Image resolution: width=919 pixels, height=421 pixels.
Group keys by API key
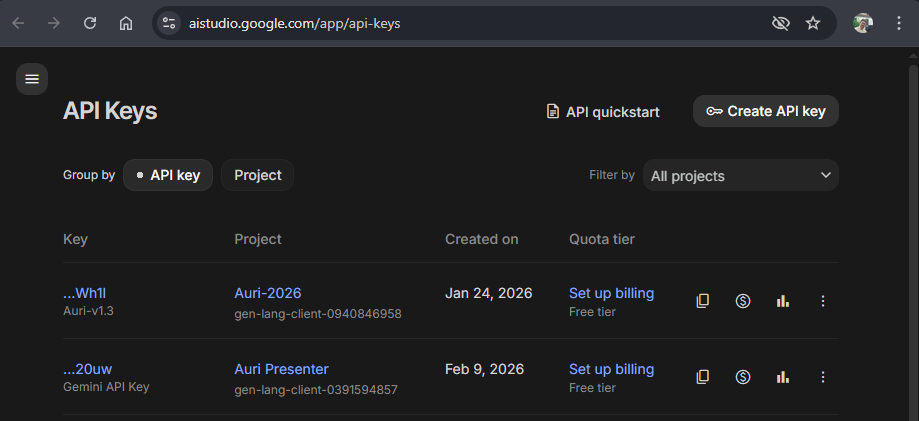click(x=168, y=175)
